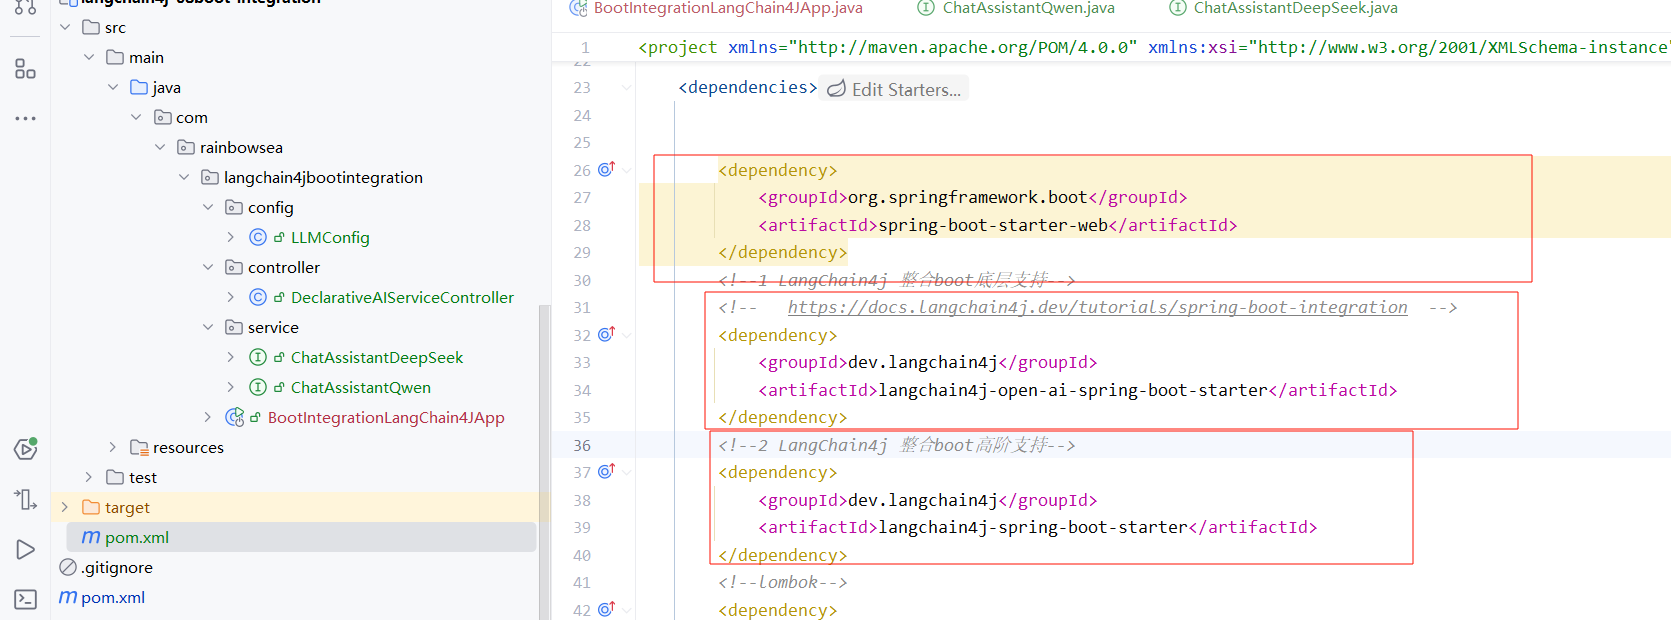Open the Run tool window

pyautogui.click(x=25, y=549)
